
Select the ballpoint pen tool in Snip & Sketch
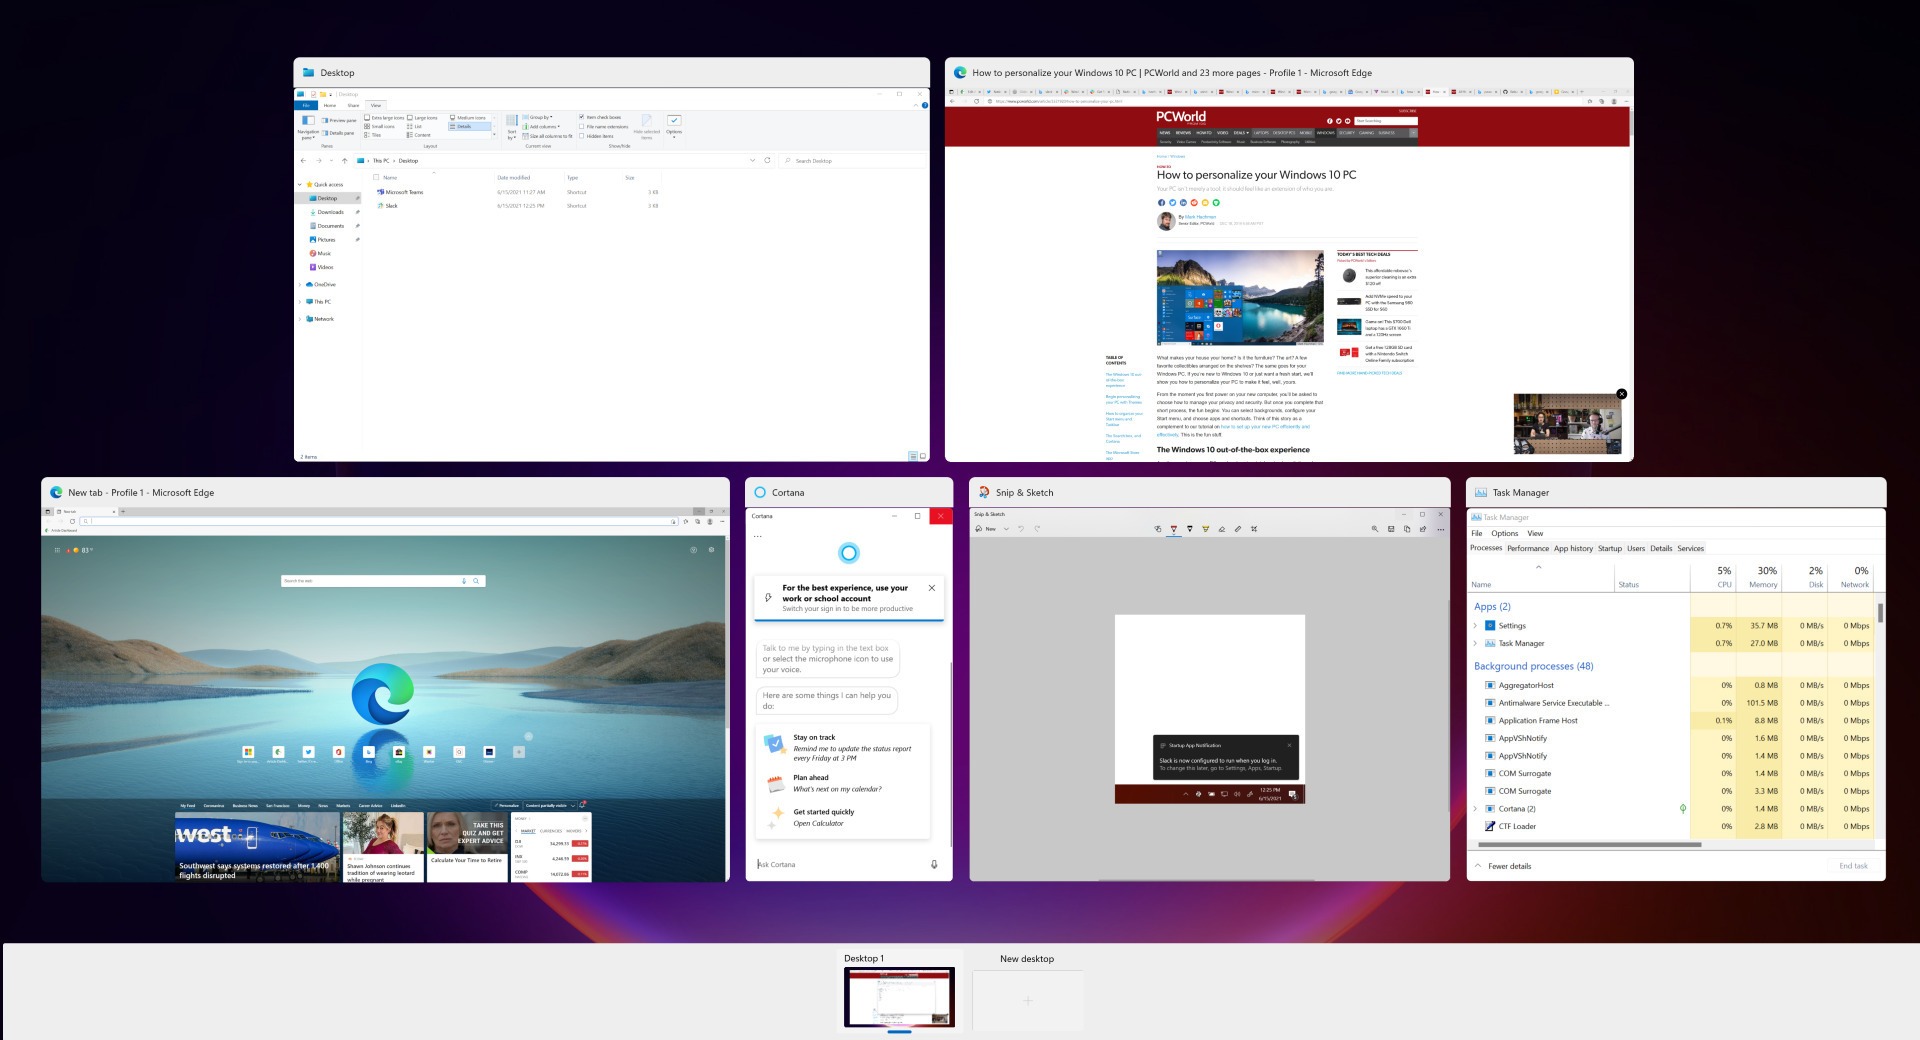[x=1174, y=529]
